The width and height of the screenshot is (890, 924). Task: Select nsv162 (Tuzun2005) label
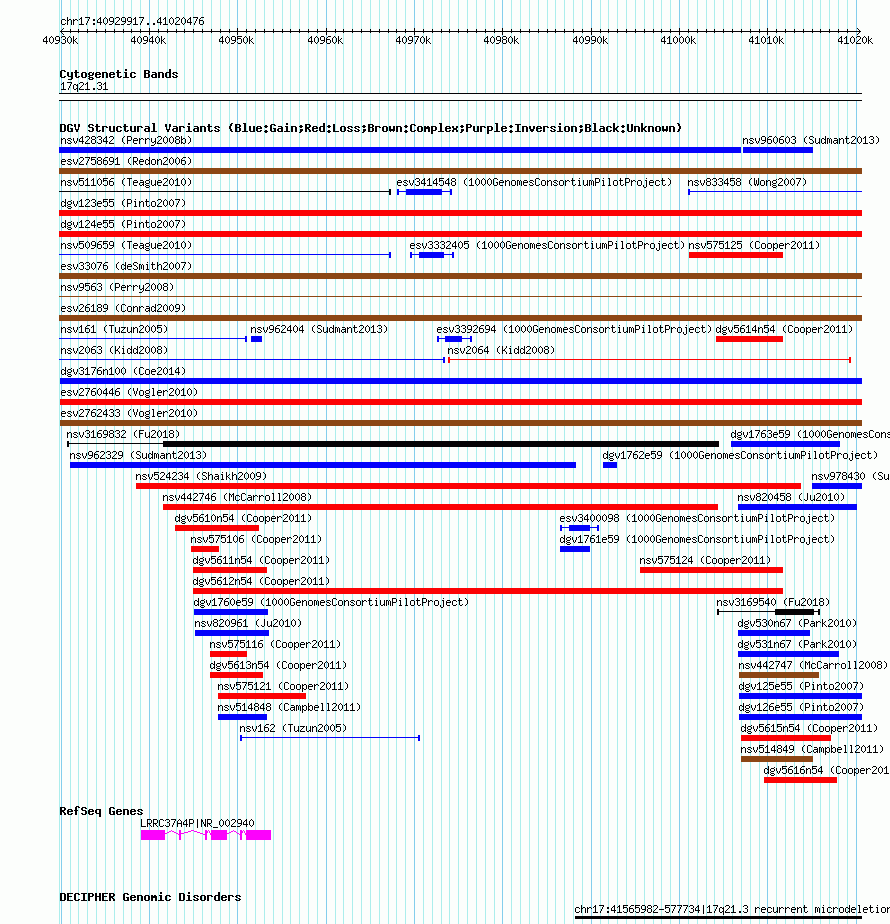coord(293,728)
